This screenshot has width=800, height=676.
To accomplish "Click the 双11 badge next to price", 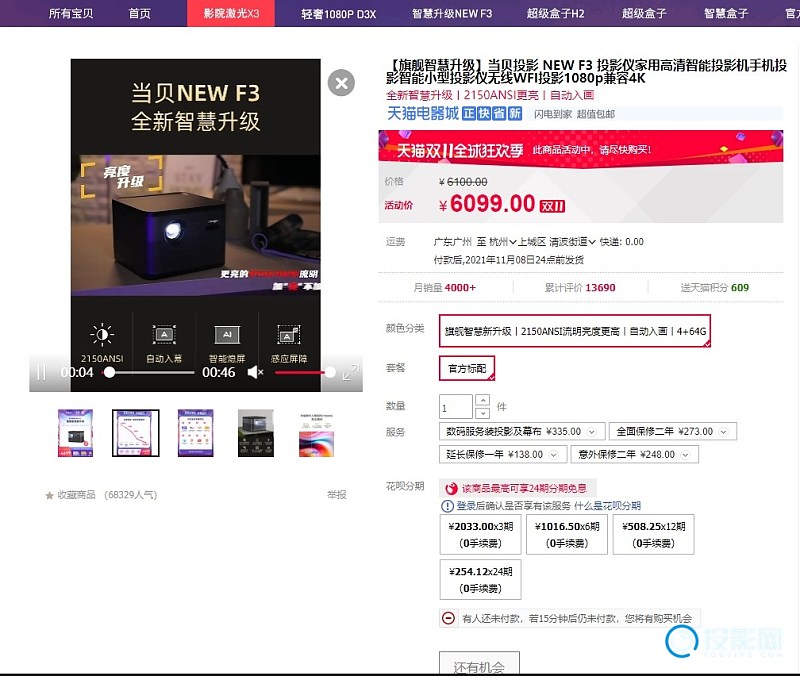I will pos(552,206).
